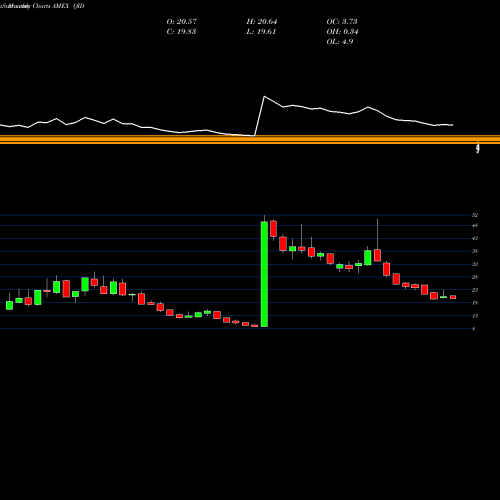
Task: Click the AMEX QID chart title
Action: click(x=68, y=6)
